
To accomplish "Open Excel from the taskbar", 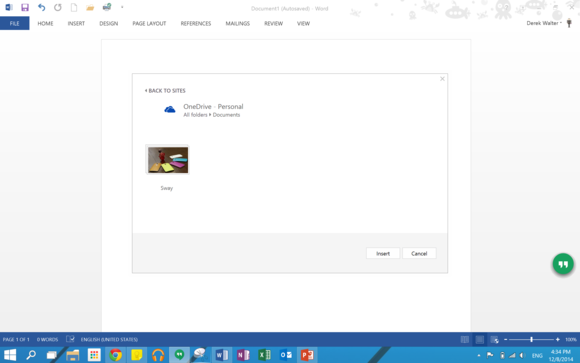I will pyautogui.click(x=264, y=355).
